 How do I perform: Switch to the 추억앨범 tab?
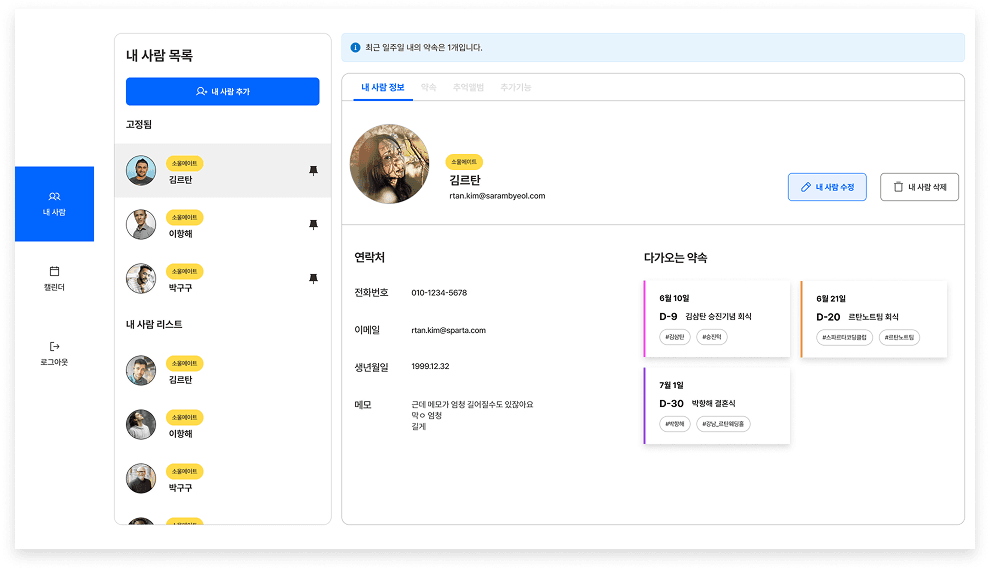(x=468, y=88)
